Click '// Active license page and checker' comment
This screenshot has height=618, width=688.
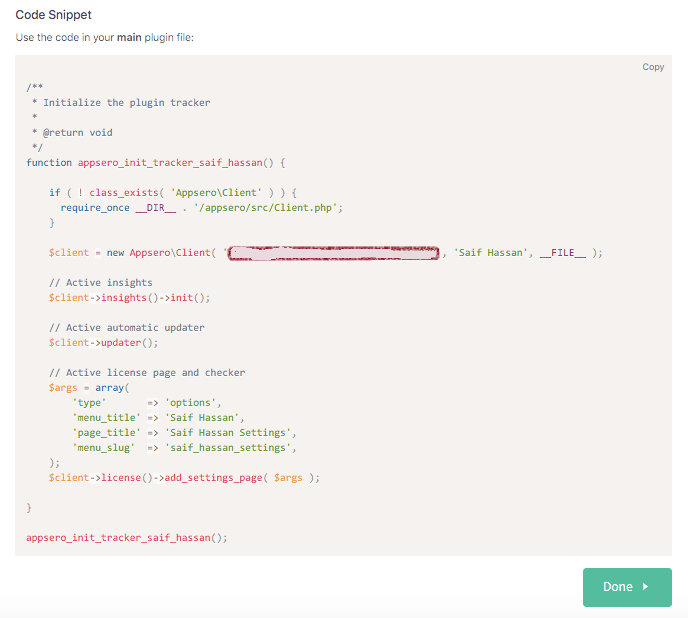(147, 373)
